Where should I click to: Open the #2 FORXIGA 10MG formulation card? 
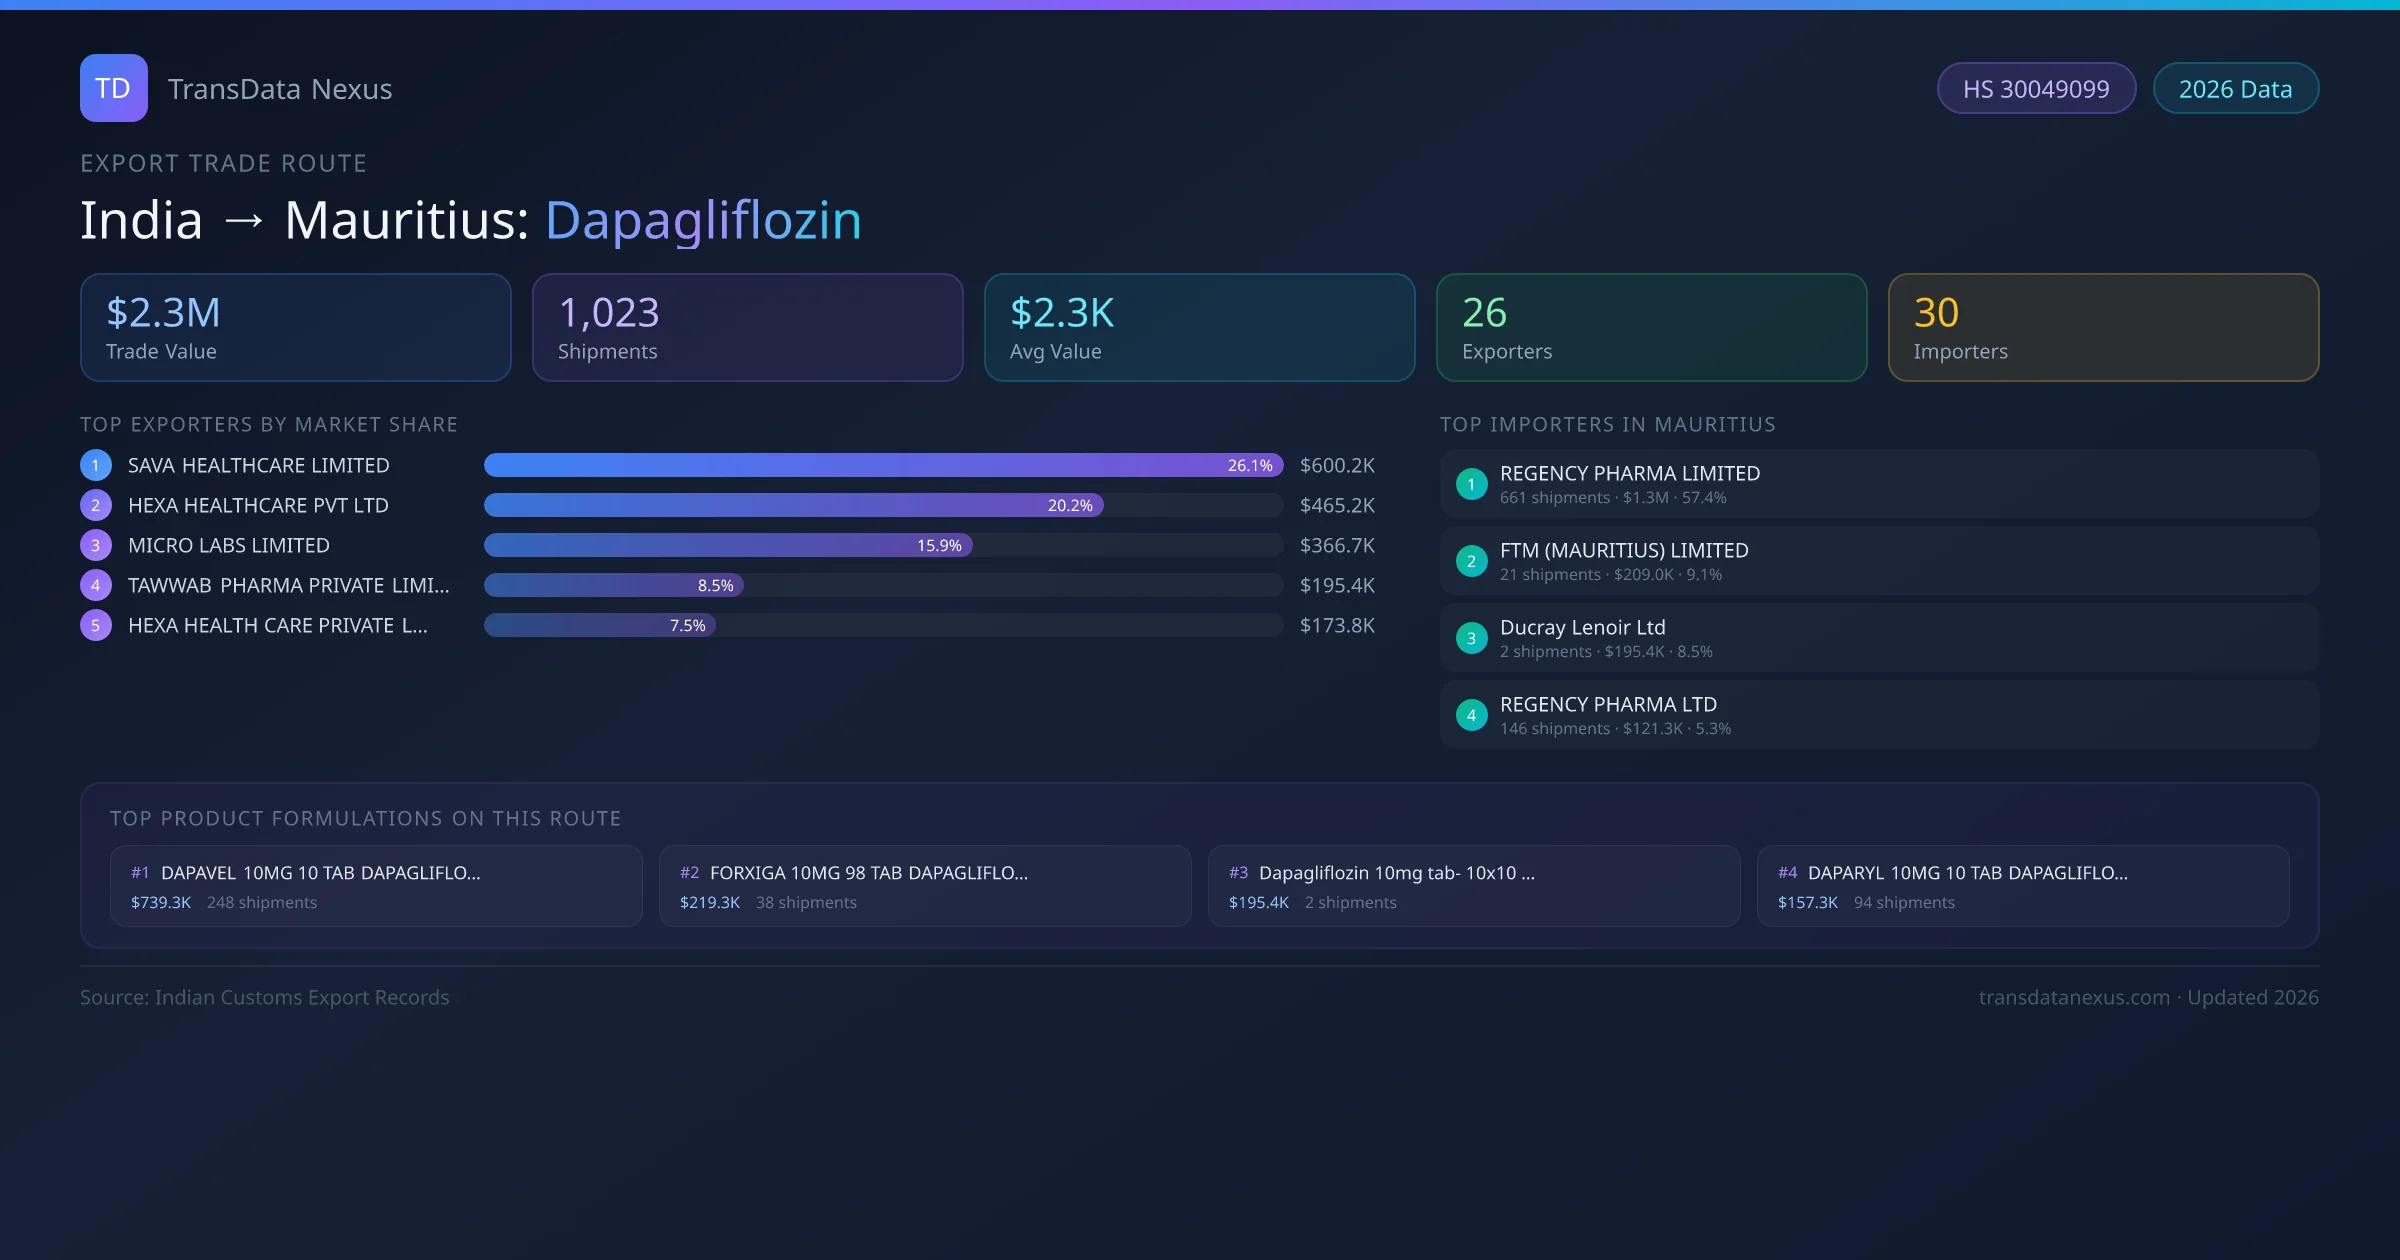(924, 886)
